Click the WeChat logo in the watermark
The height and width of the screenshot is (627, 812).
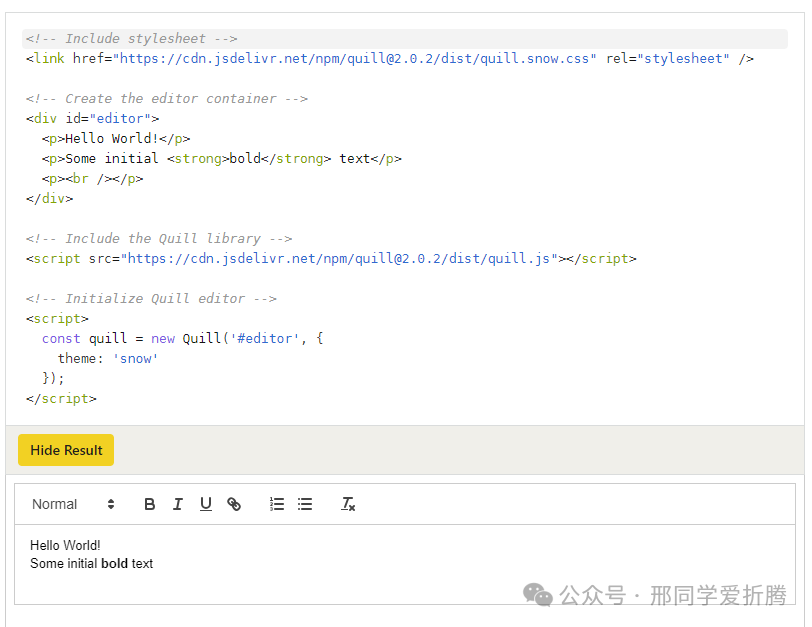(x=538, y=595)
